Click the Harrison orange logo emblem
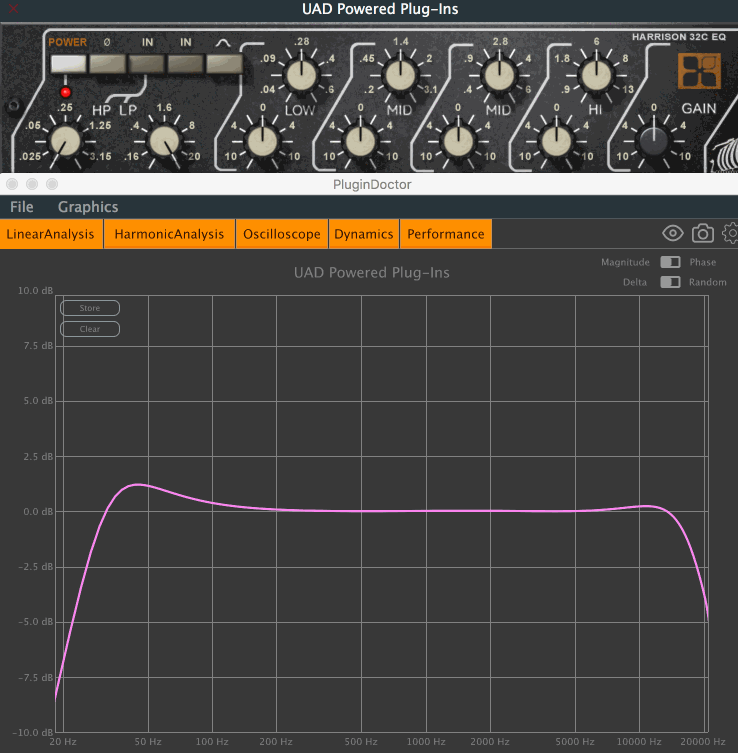This screenshot has height=753, width=738. point(699,71)
